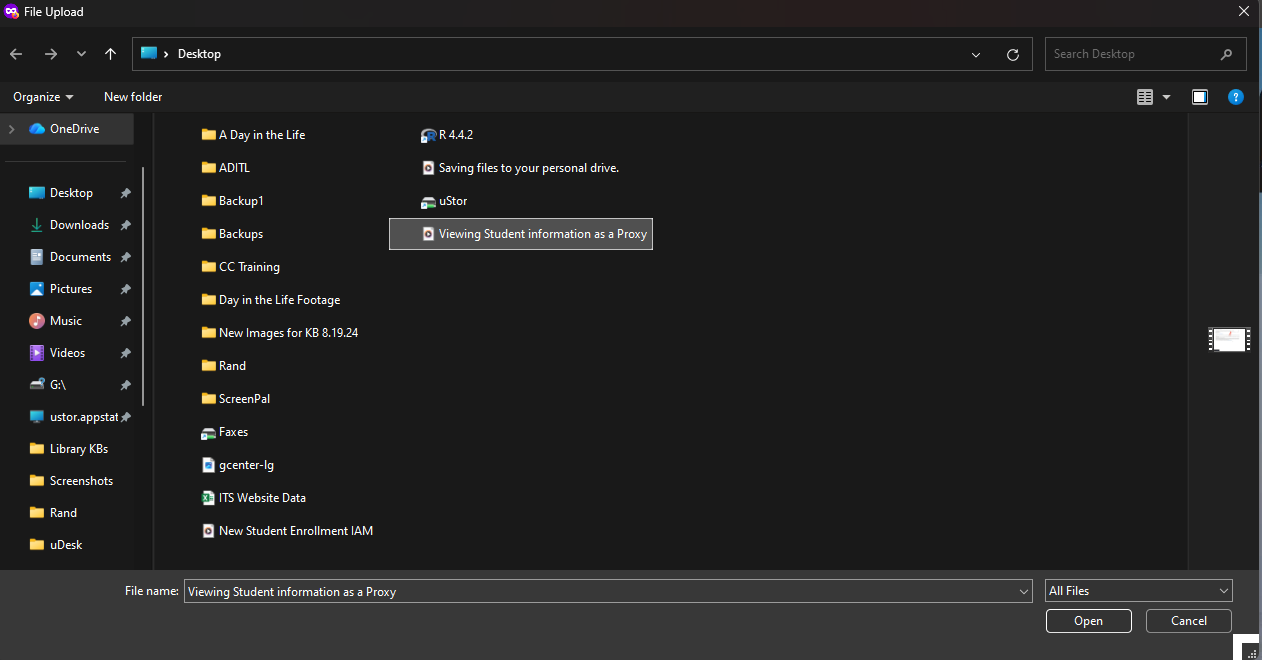Go up one folder level
This screenshot has height=660, width=1262.
point(110,54)
